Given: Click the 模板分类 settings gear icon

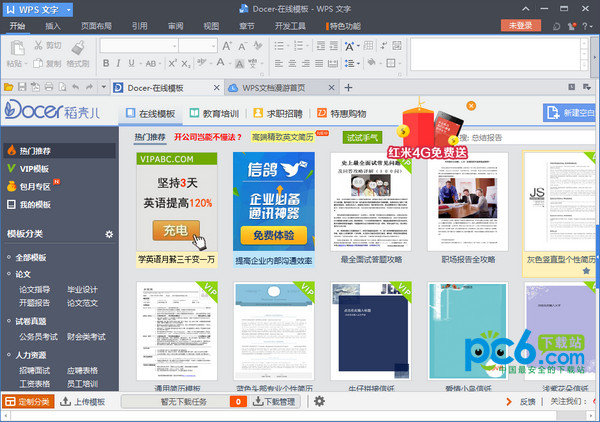Looking at the screenshot, I should 109,234.
